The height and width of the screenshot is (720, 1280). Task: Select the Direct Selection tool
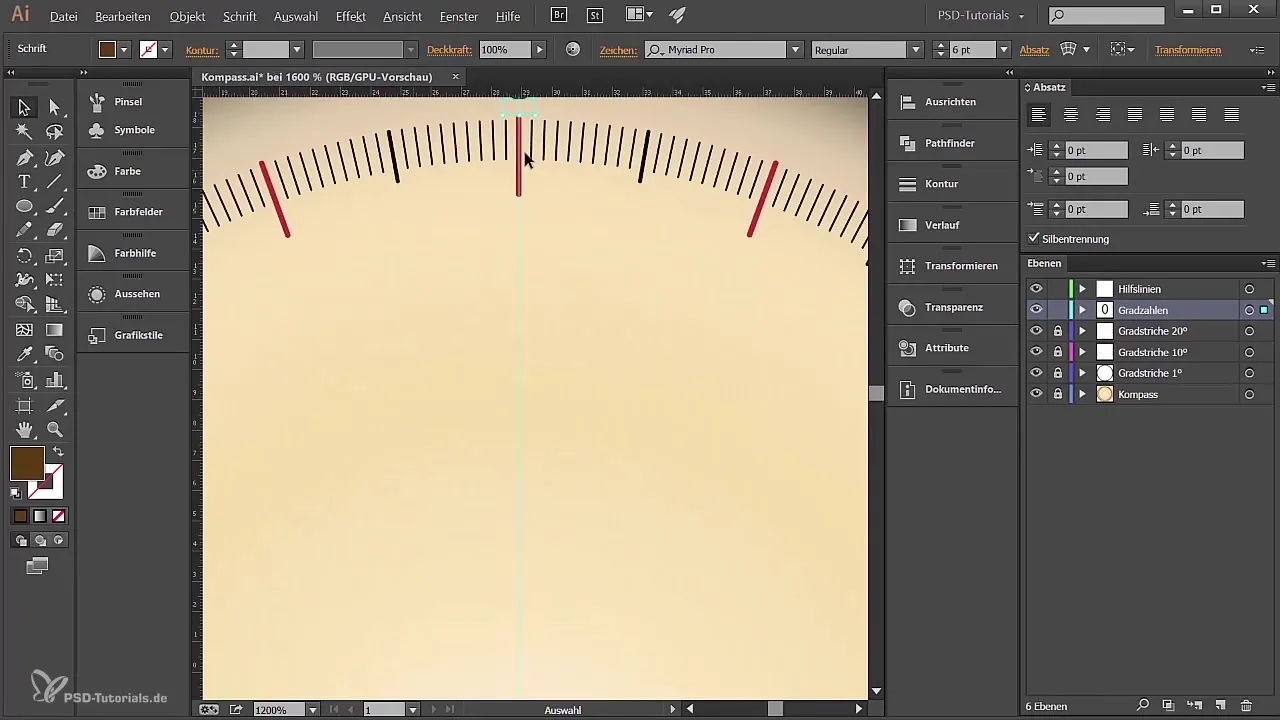click(x=54, y=107)
